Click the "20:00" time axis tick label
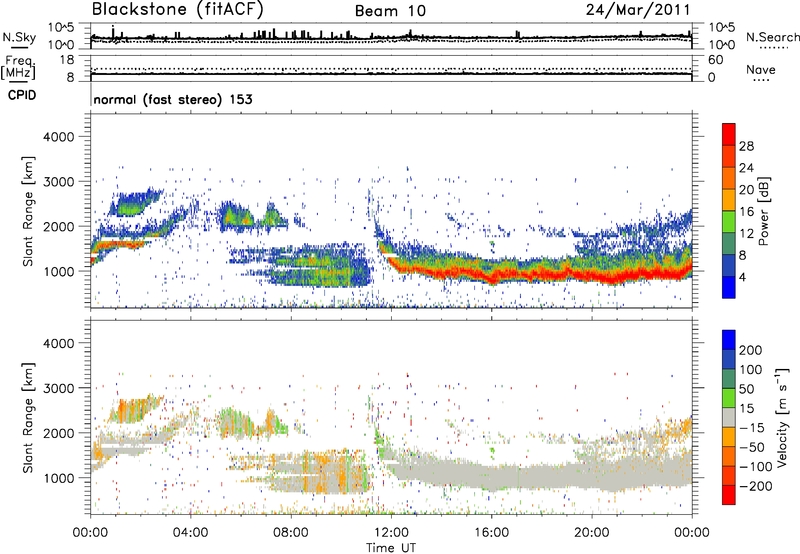Screen dimensions: 800x554 [592, 533]
